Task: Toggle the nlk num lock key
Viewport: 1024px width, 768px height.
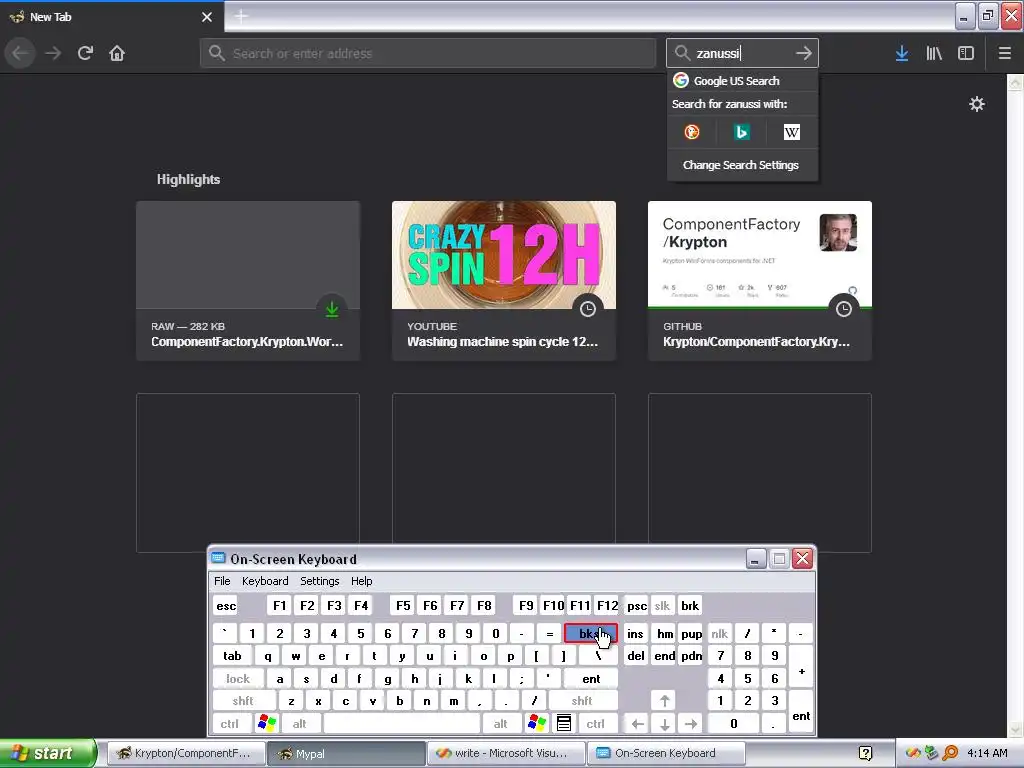Action: click(719, 633)
